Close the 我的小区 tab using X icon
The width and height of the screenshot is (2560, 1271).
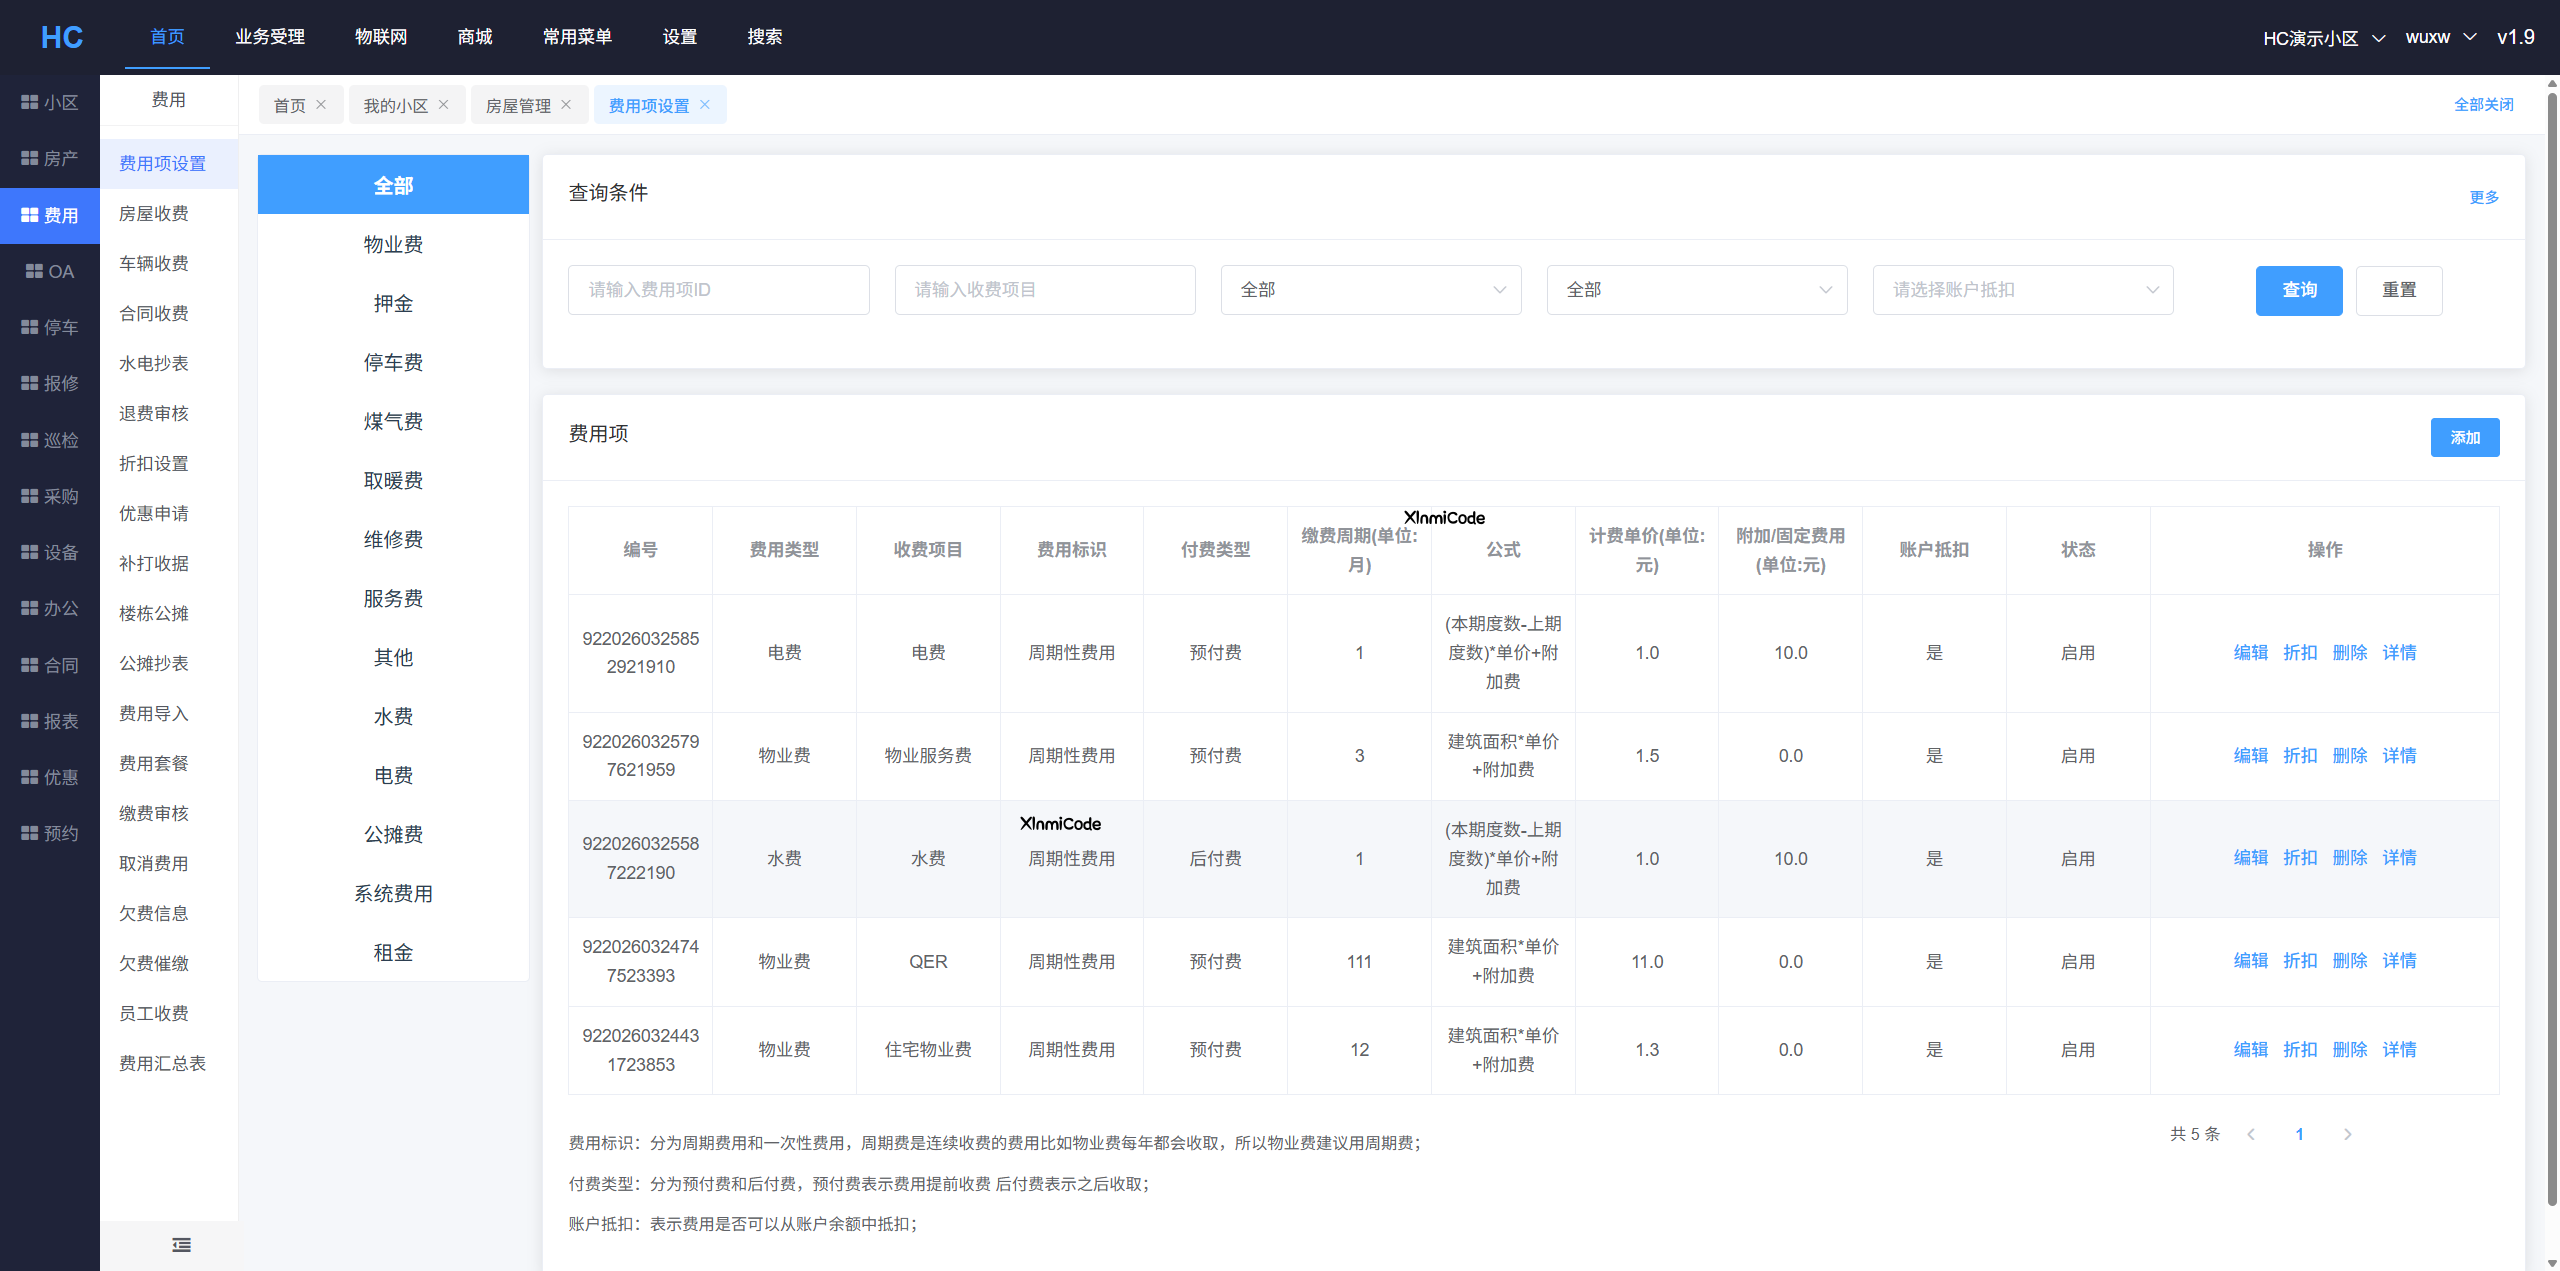click(x=443, y=104)
